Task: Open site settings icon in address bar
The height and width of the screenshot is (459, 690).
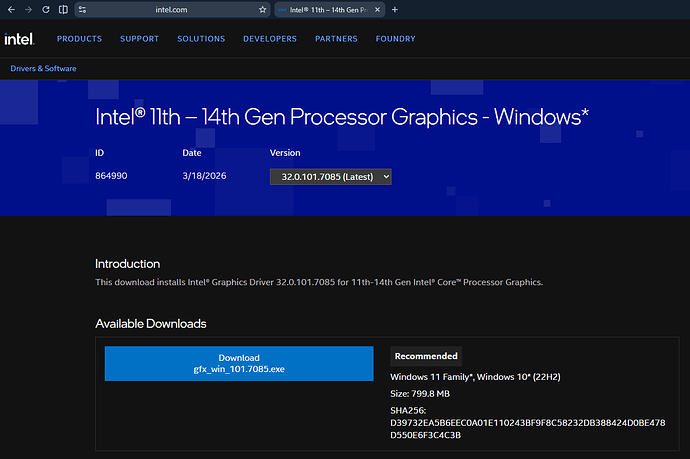Action: tap(83, 10)
